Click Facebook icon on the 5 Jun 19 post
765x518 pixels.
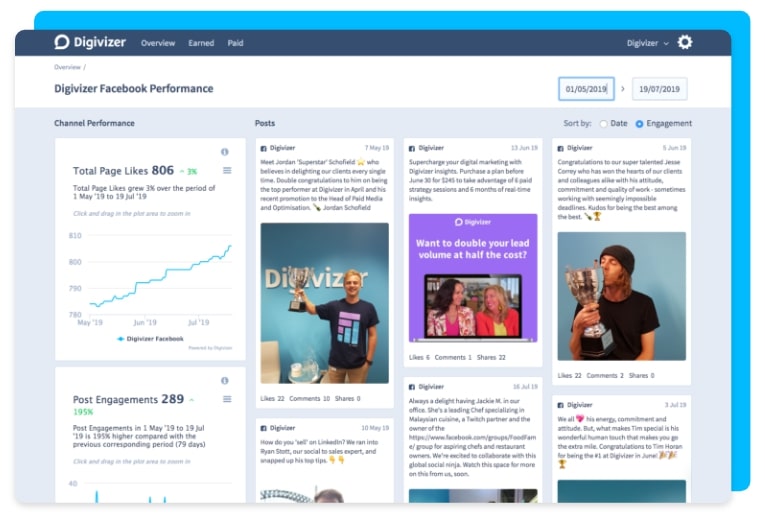click(561, 148)
